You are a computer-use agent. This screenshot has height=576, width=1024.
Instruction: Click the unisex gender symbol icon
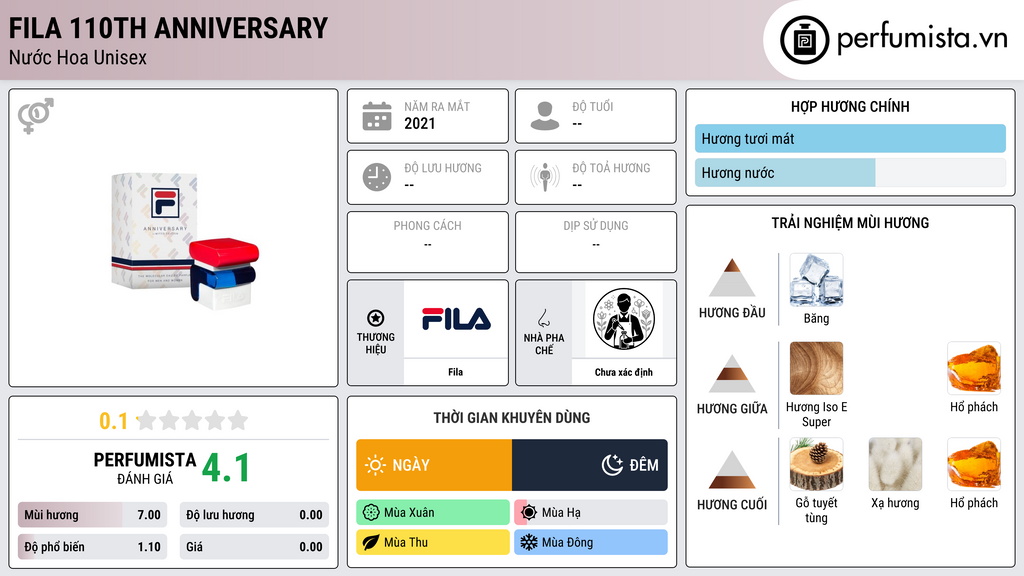(36, 116)
